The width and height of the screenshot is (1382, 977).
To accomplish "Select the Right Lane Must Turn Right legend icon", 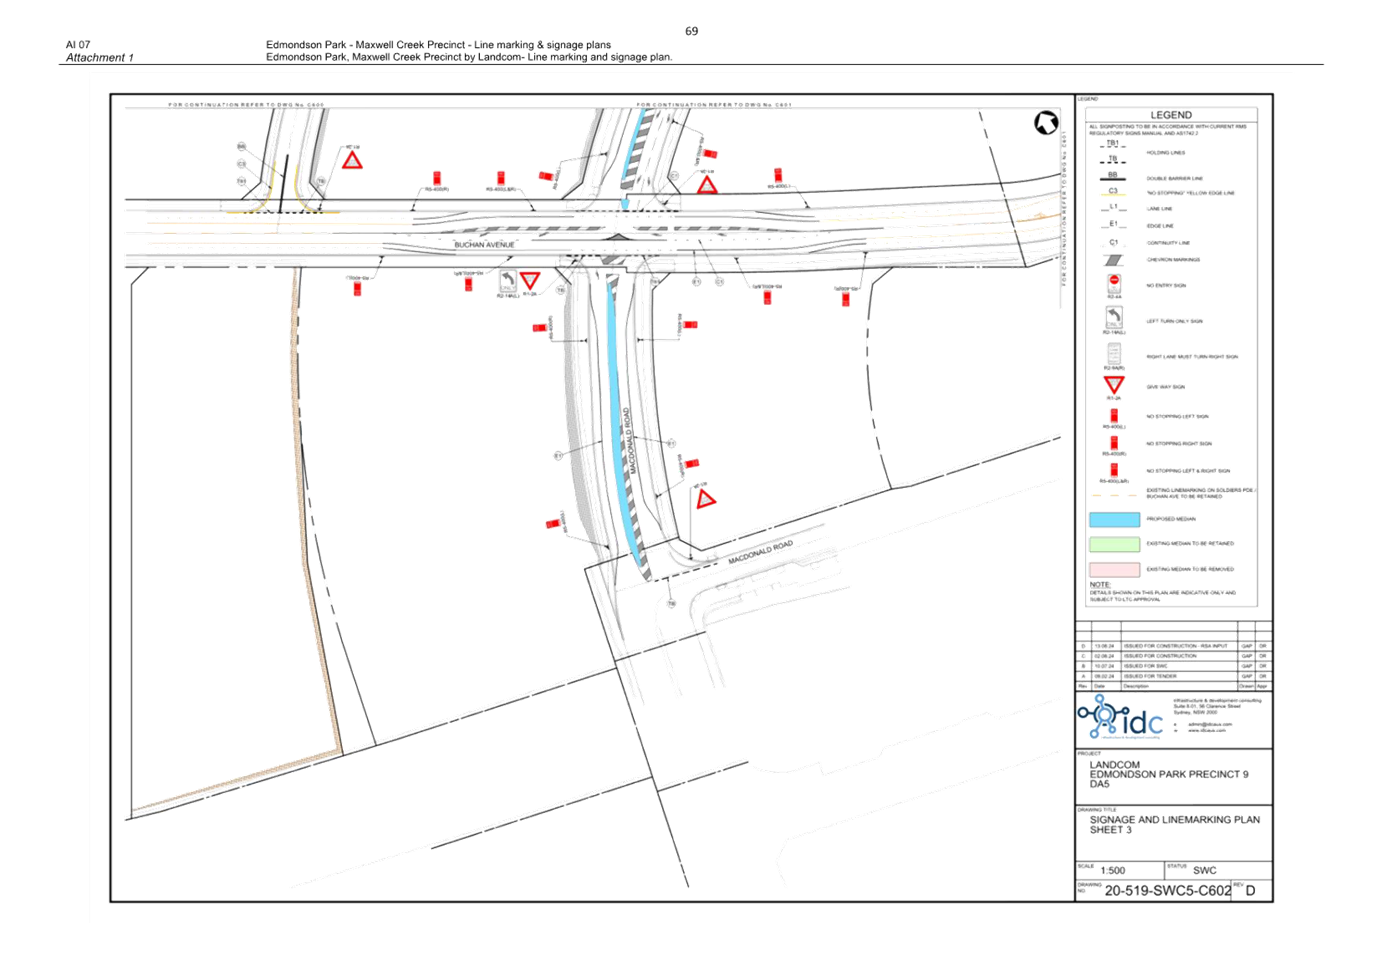I will 1114,354.
